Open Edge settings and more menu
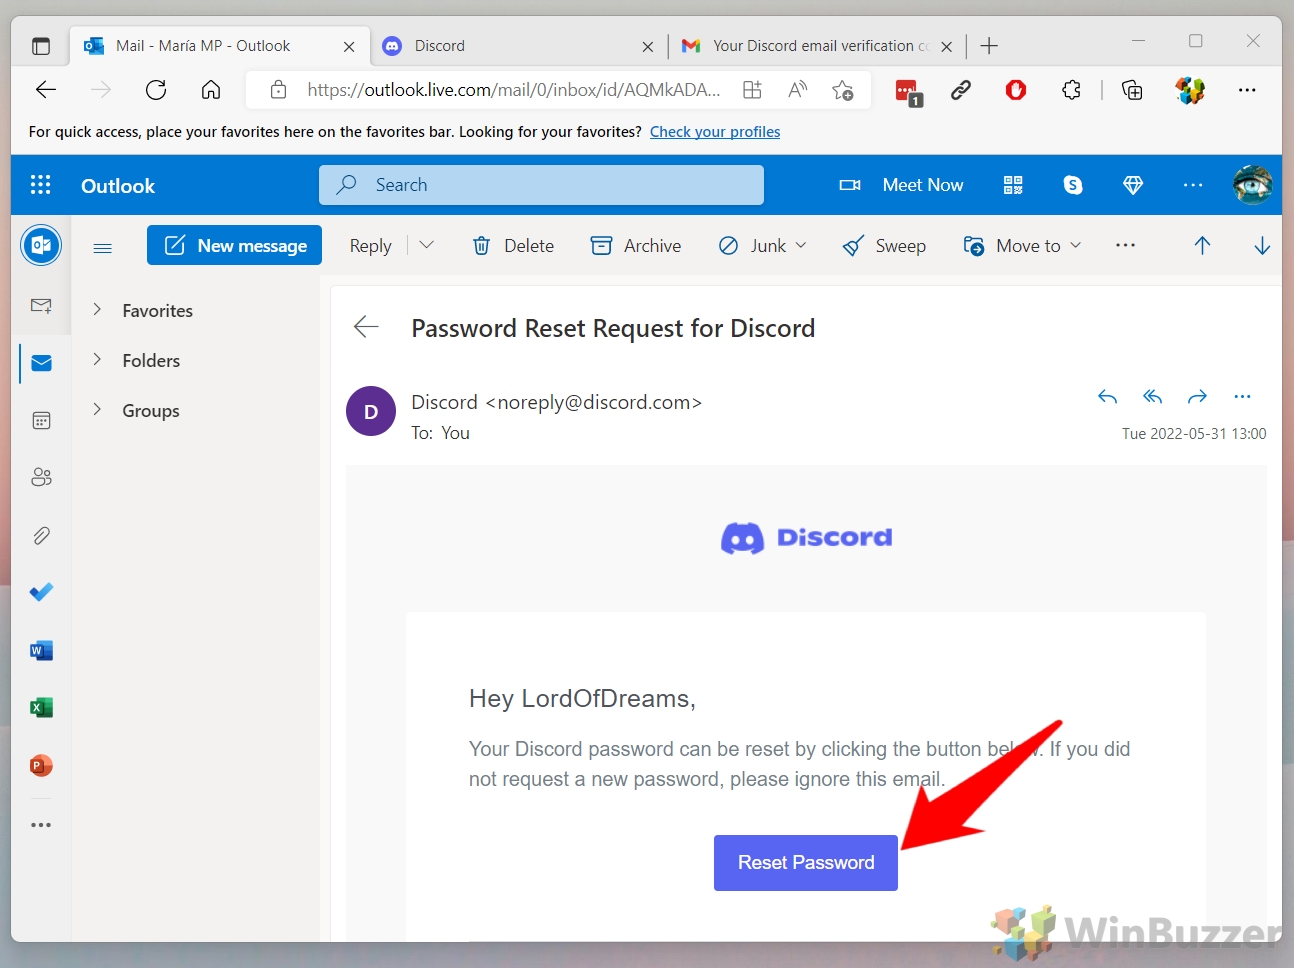Screen dimensions: 1294x968 coord(1247,90)
